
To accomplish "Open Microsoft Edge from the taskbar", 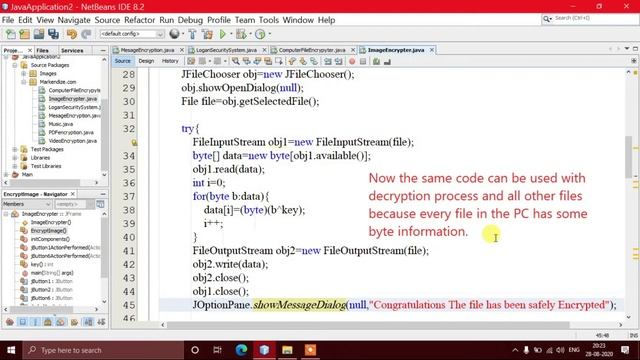I will (x=241, y=350).
